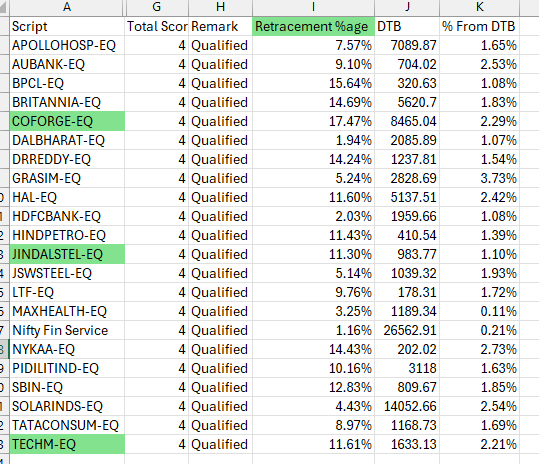Click DTB value 1633.13
Screen dimensions: 539x464
(x=407, y=444)
